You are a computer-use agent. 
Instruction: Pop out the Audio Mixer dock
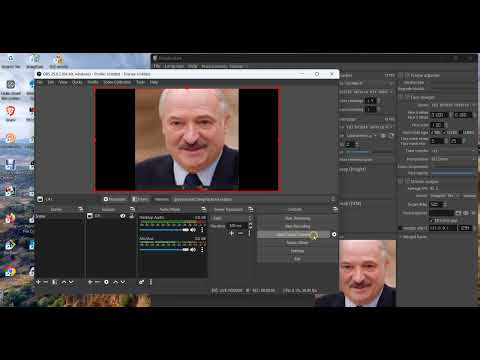pyautogui.click(x=204, y=209)
